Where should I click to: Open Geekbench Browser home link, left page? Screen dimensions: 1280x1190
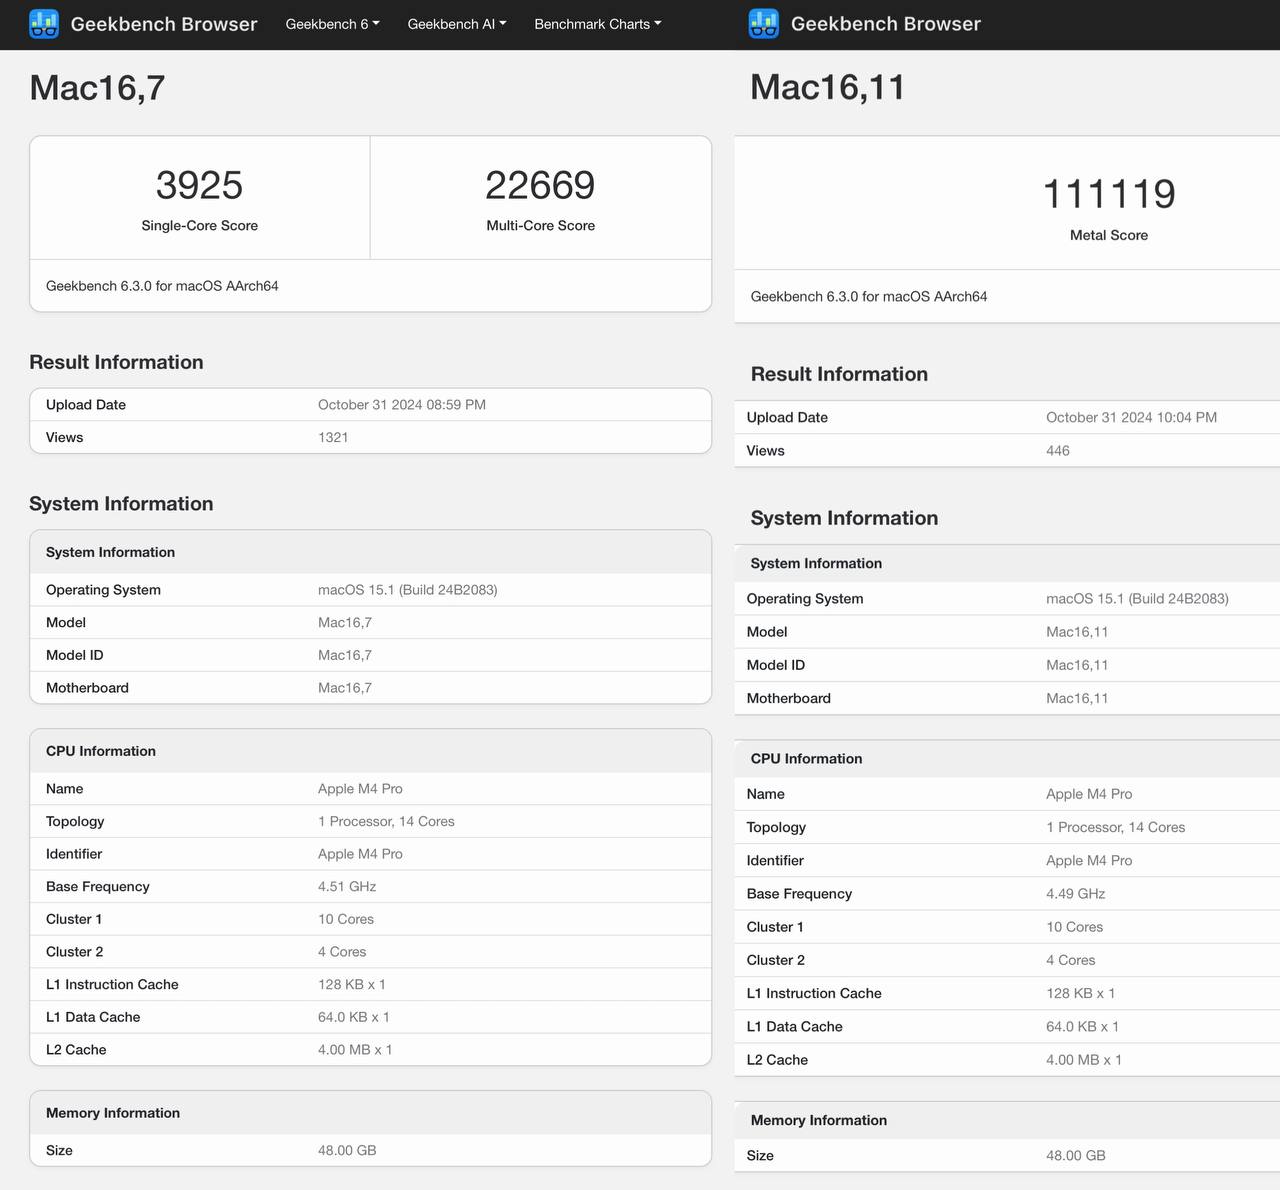coord(164,24)
